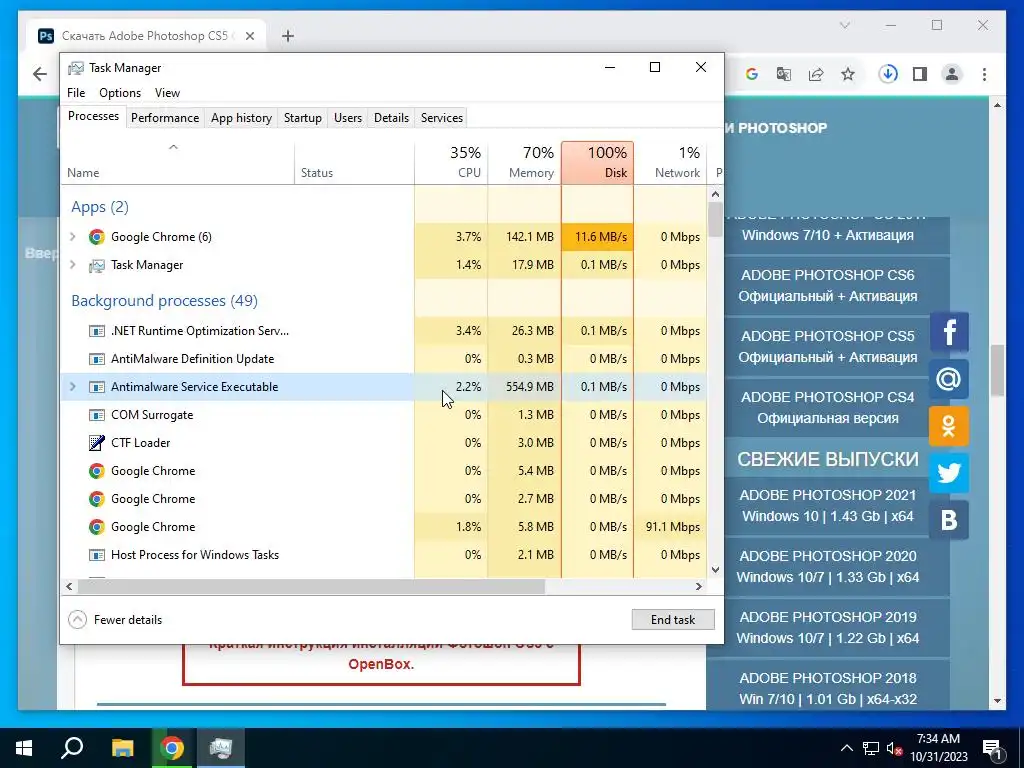Image resolution: width=1024 pixels, height=768 pixels.
Task: Click Task Manager horizontal scrollbar right arrow
Action: (699, 586)
